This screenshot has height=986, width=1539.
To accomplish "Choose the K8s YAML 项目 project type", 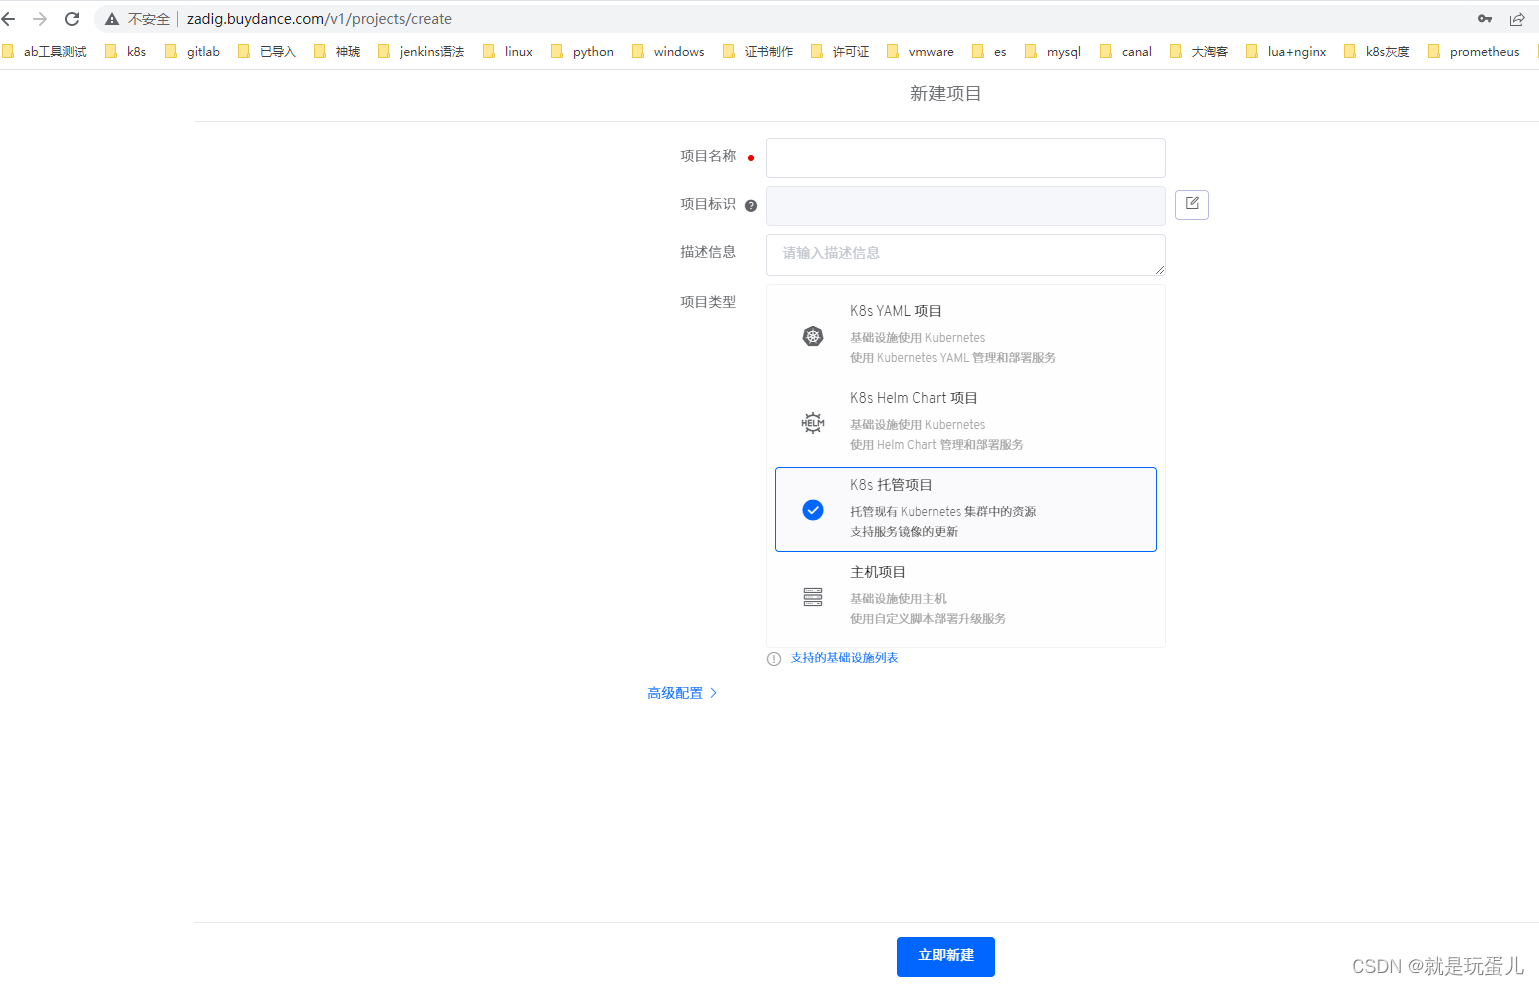I will click(x=965, y=333).
